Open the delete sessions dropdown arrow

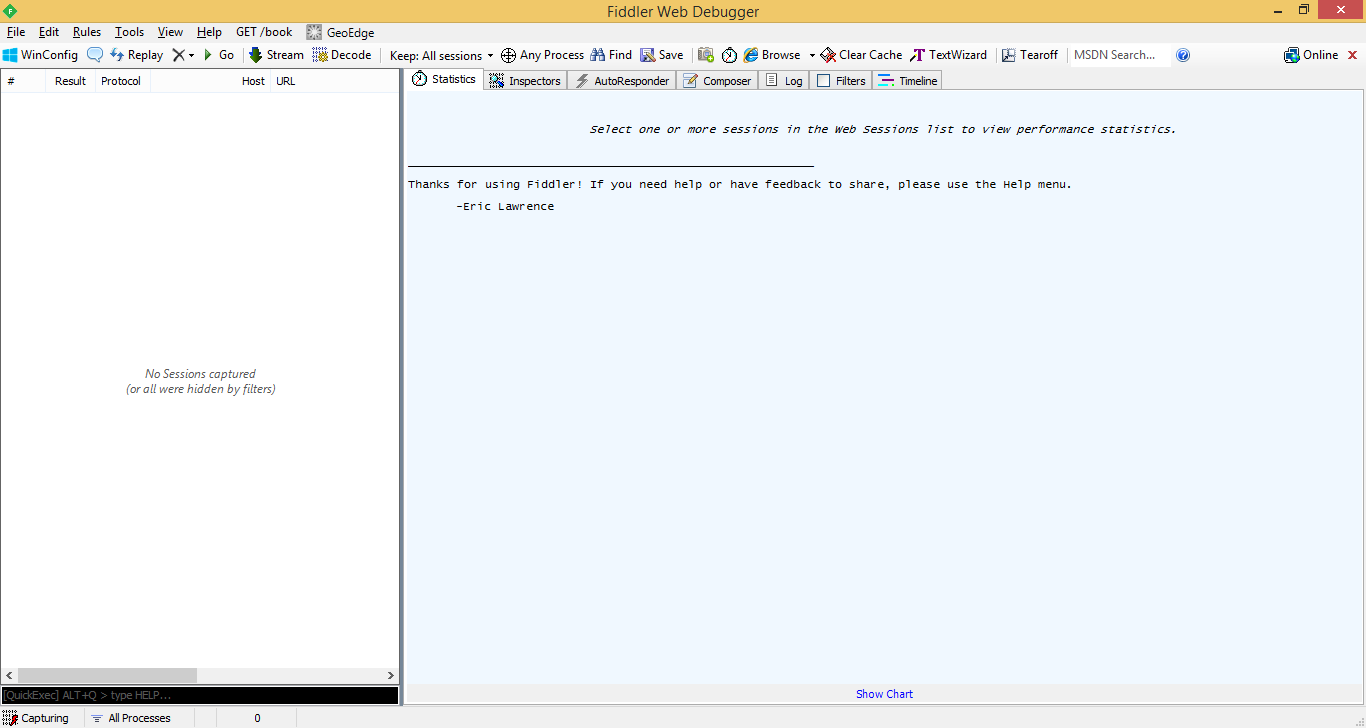[189, 55]
